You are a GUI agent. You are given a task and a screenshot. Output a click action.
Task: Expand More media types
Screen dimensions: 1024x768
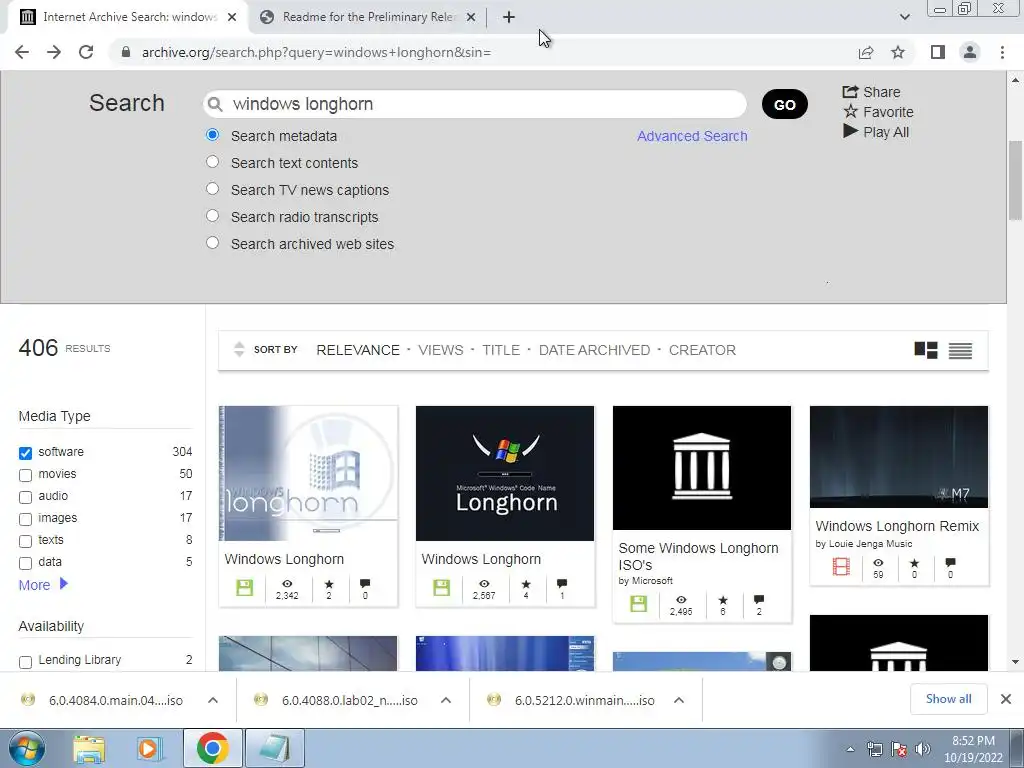click(x=43, y=584)
